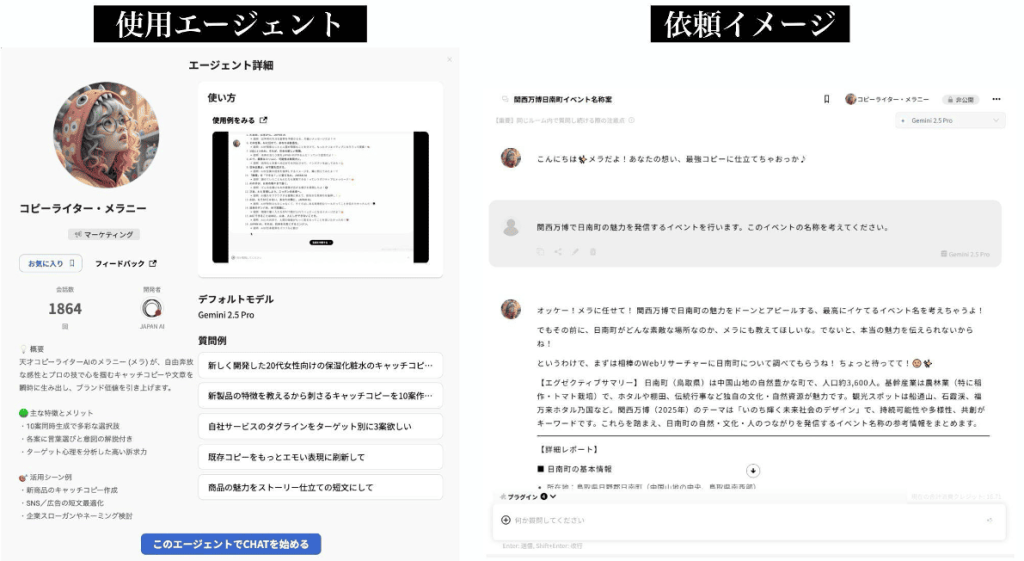Close the エージェント詳細 dialog
The image size is (1024, 561).
tap(449, 59)
